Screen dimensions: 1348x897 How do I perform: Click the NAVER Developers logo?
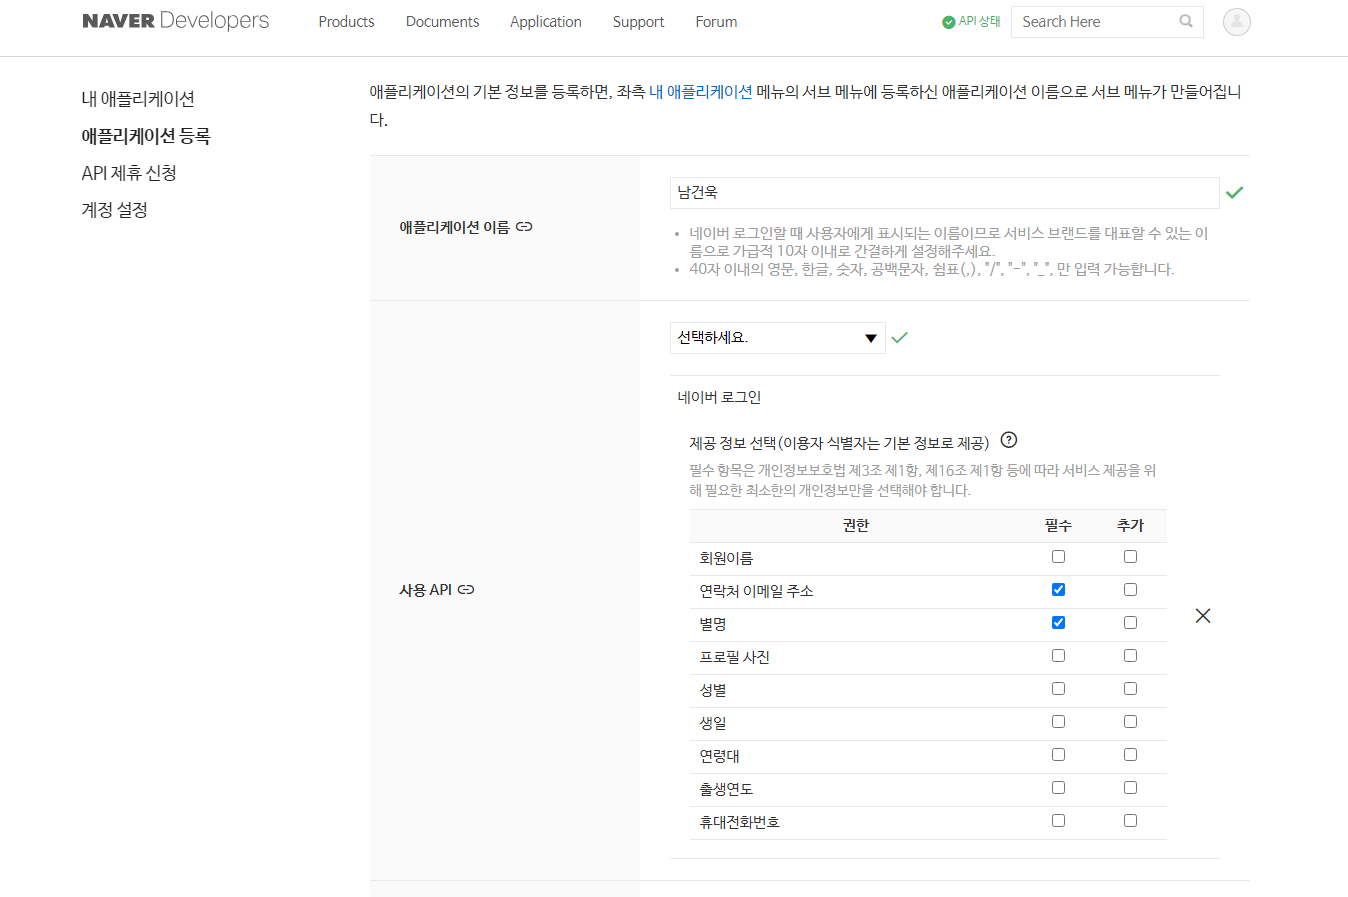[176, 21]
